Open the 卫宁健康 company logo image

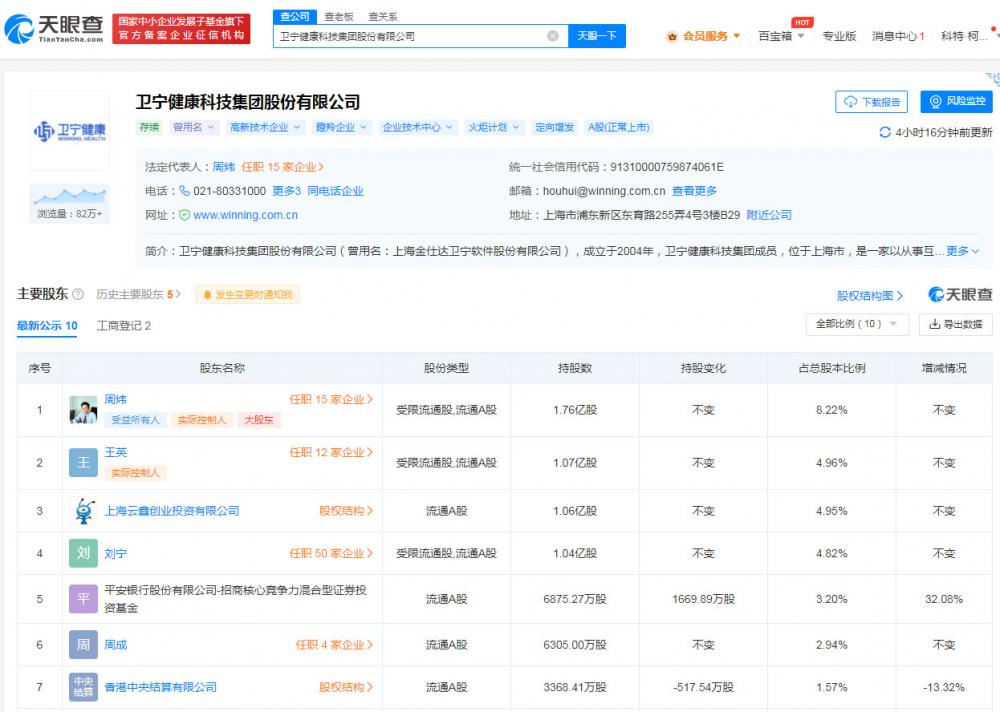[70, 131]
